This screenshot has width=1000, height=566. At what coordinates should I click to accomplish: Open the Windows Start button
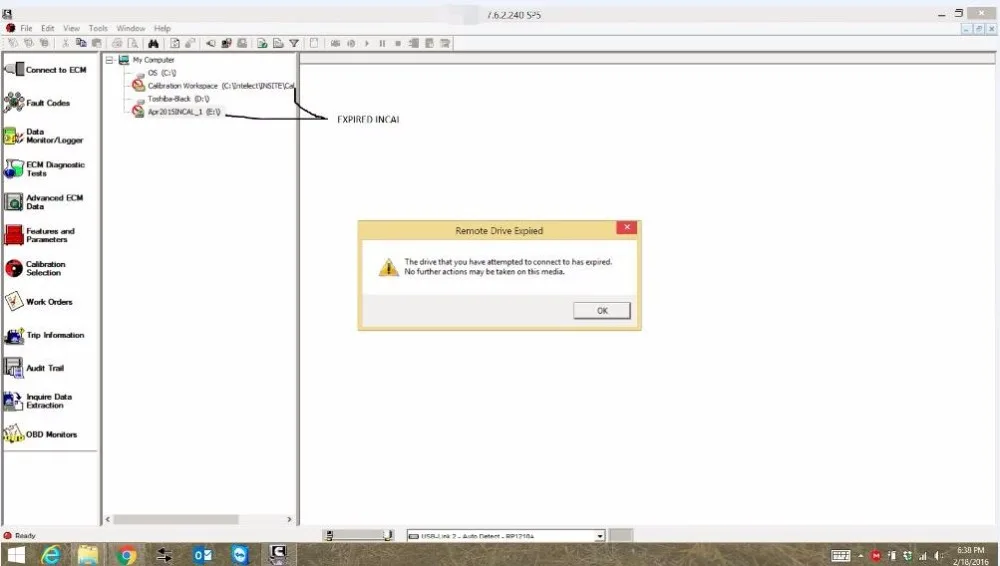15,555
